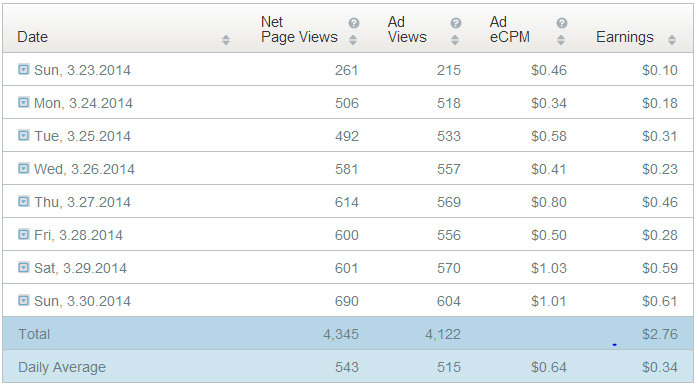This screenshot has height=387, width=698.
Task: Expand the Sat, 3.29.2014 row
Action: (x=24, y=267)
